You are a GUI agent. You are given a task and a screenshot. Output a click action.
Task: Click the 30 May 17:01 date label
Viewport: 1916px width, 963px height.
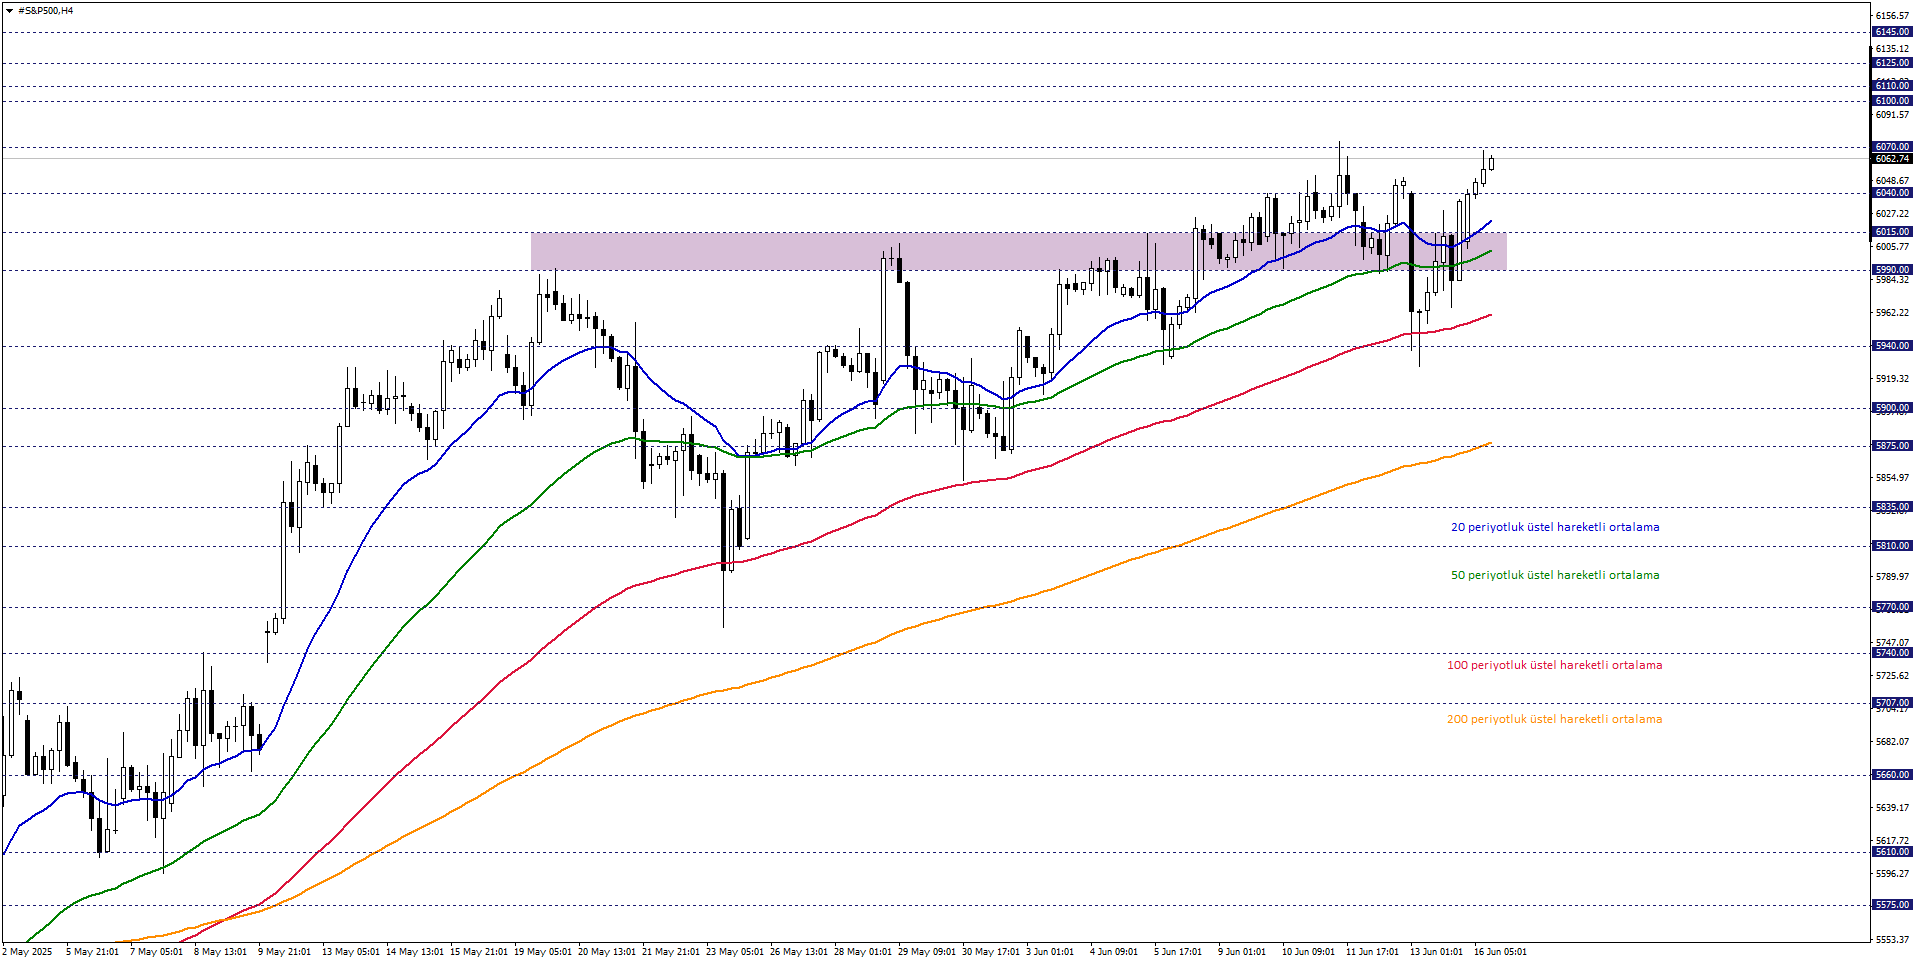click(990, 952)
